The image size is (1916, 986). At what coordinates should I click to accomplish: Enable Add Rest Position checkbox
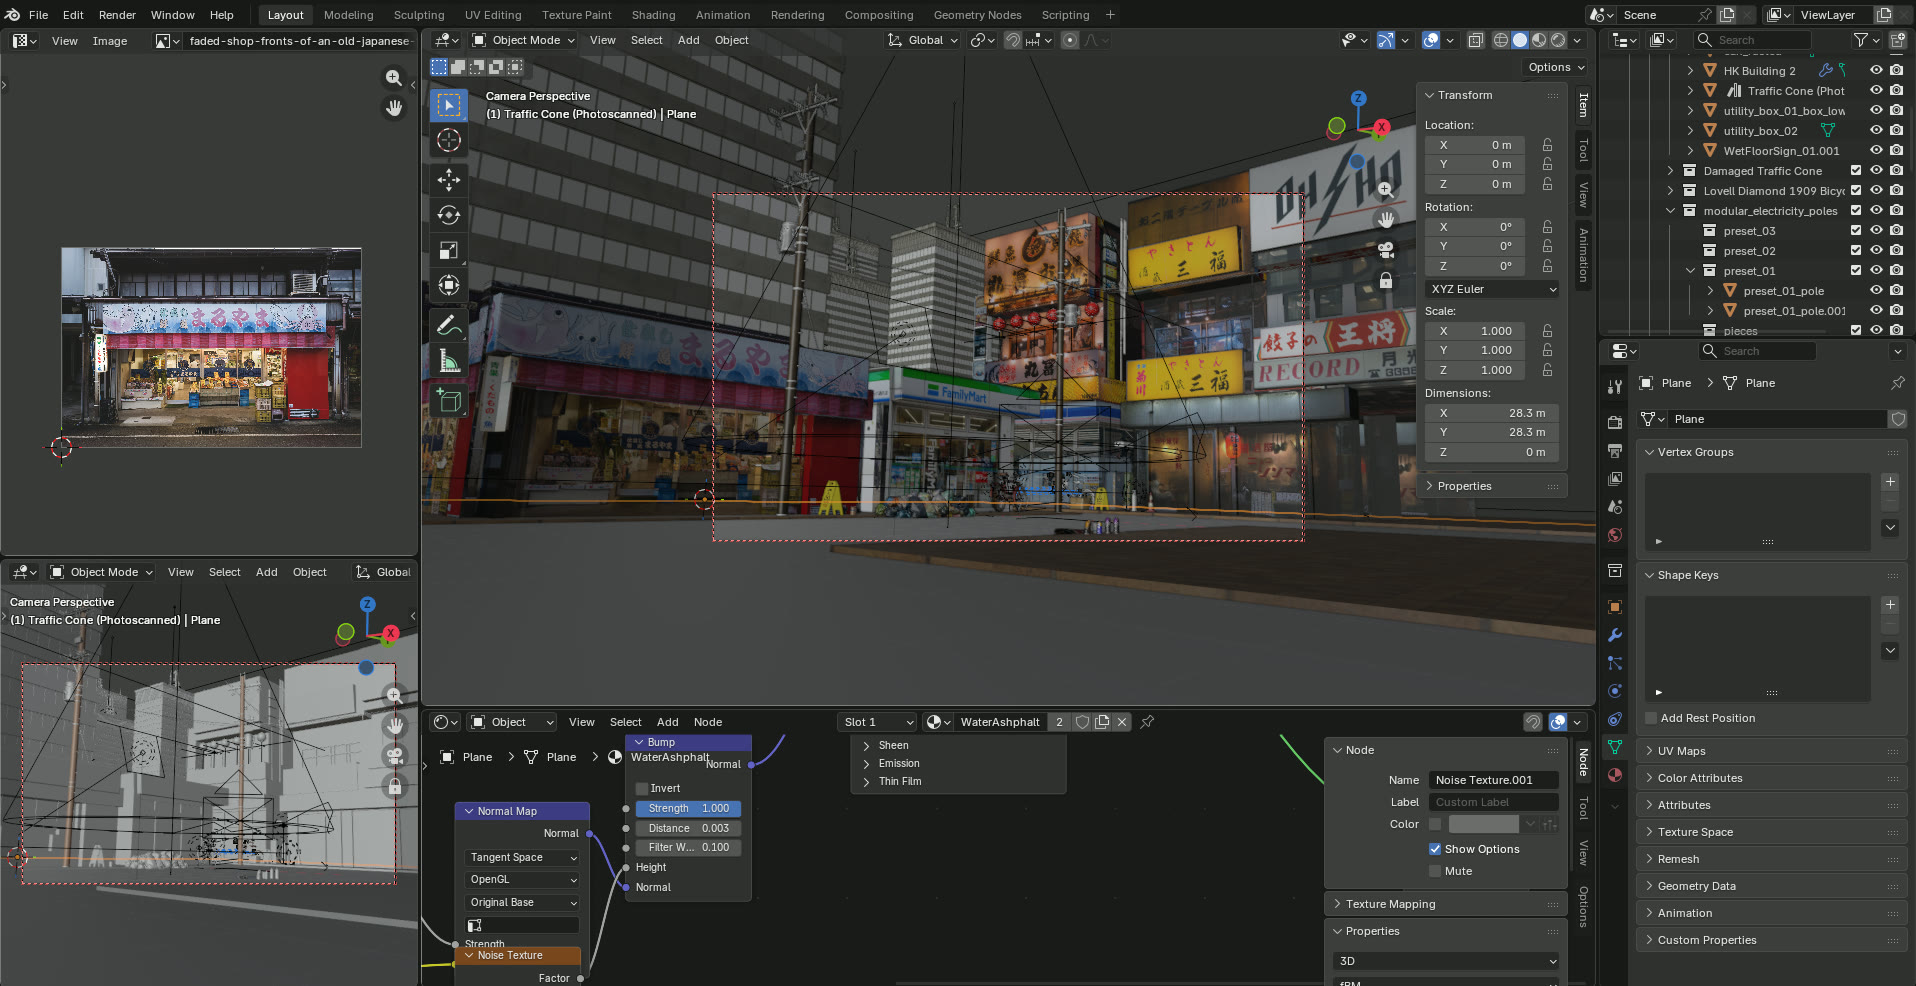pos(1651,718)
